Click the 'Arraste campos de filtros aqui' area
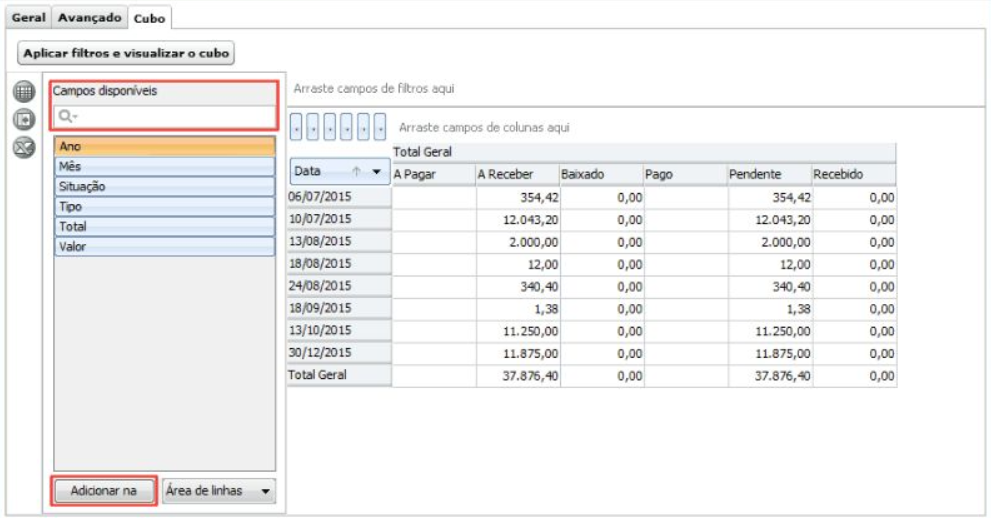This screenshot has width=991, height=518. point(374,89)
